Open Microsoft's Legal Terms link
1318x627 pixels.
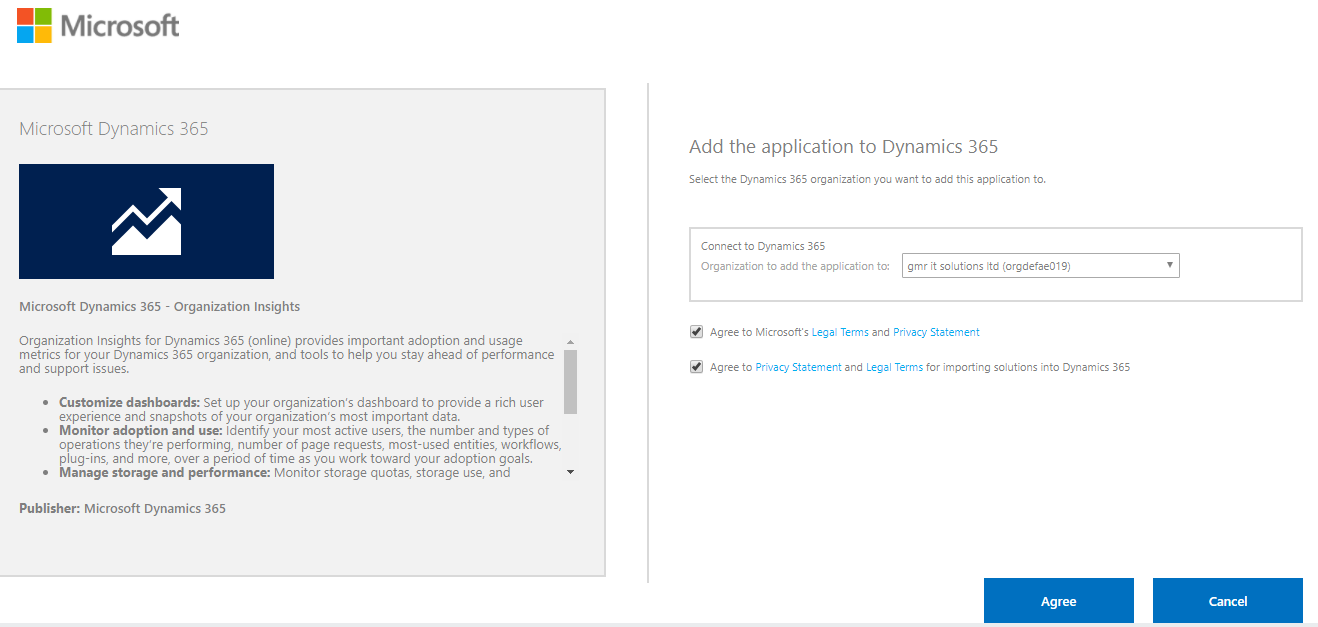click(x=840, y=332)
